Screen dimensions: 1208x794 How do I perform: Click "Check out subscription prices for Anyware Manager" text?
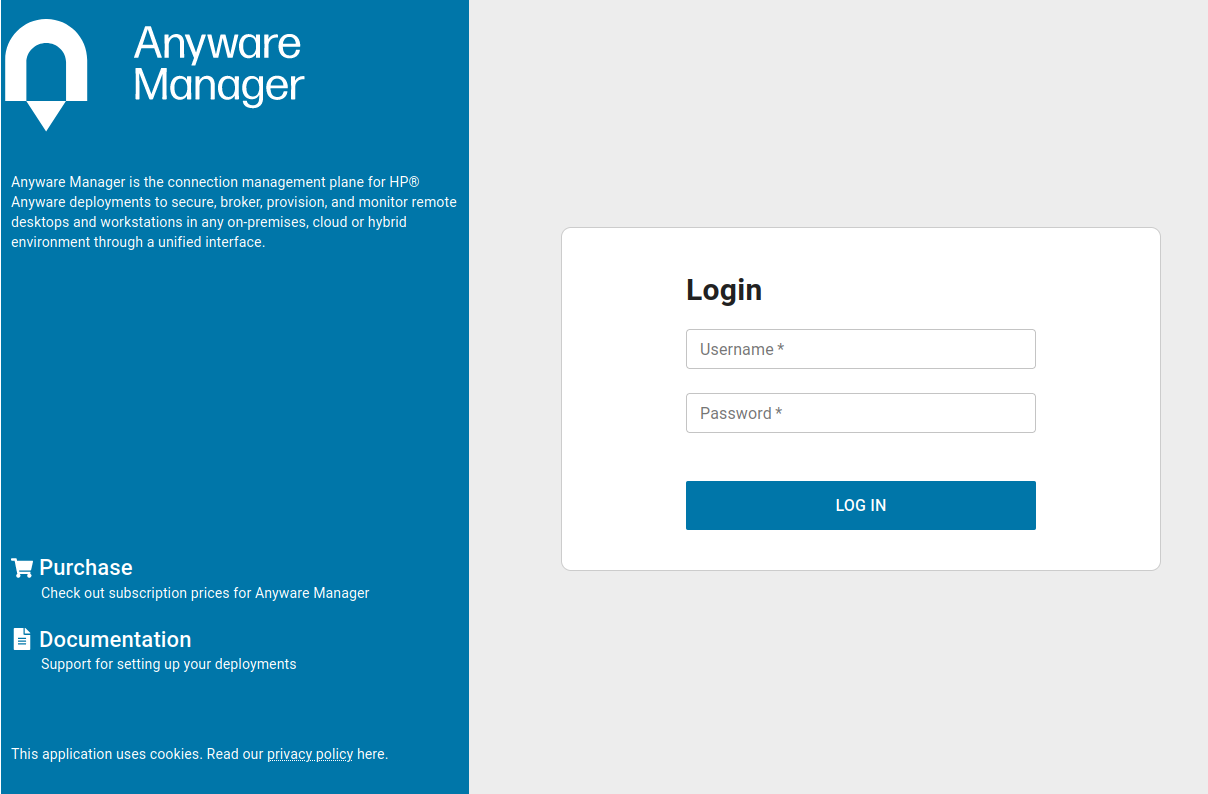point(205,593)
